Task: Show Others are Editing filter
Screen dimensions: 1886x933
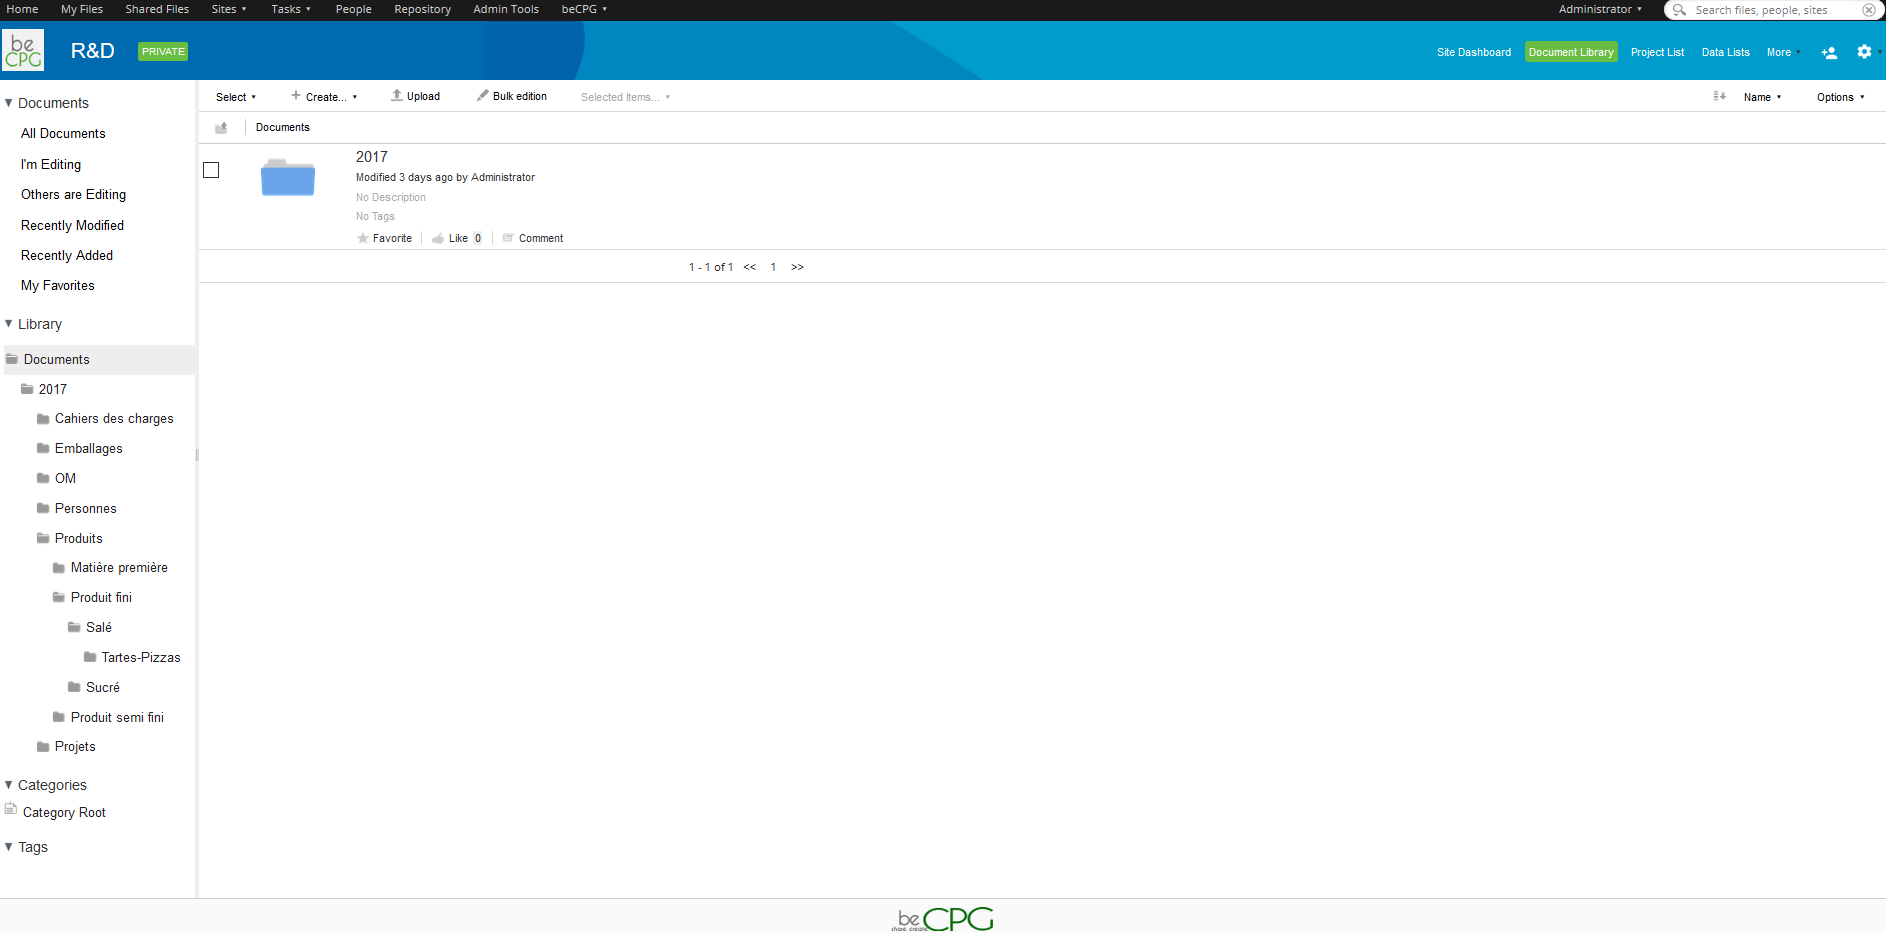Action: pyautogui.click(x=73, y=194)
